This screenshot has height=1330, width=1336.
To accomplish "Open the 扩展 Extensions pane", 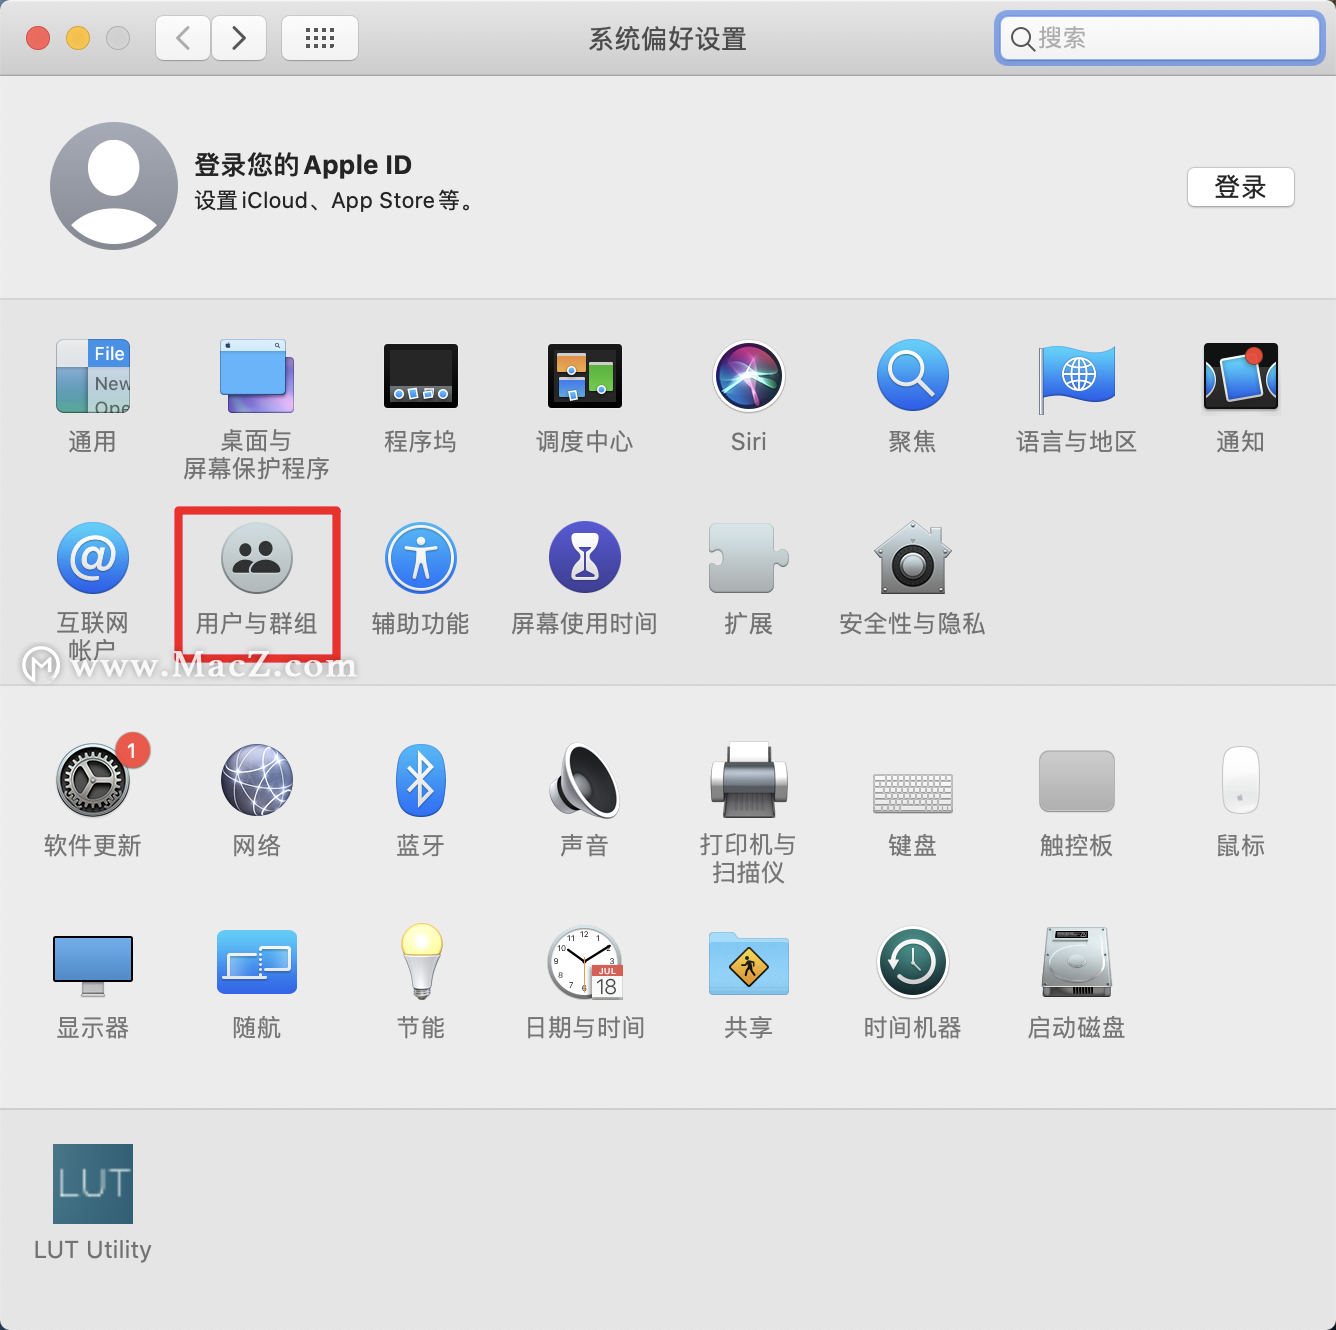I will click(x=749, y=558).
